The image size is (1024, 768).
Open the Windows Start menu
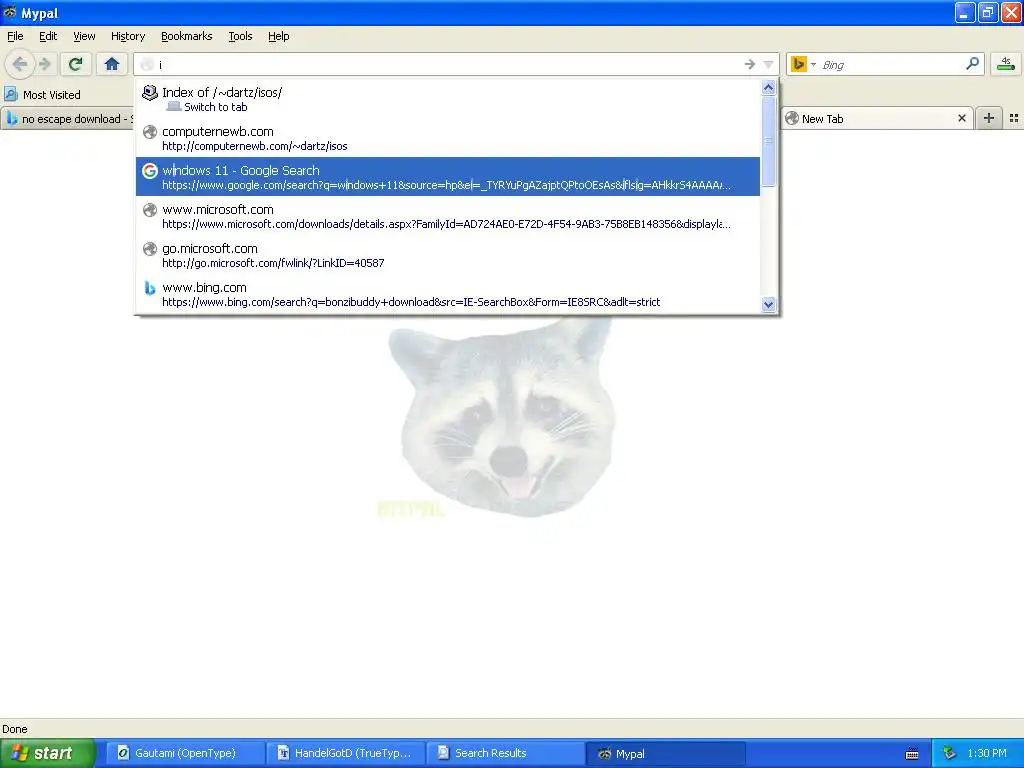click(48, 754)
